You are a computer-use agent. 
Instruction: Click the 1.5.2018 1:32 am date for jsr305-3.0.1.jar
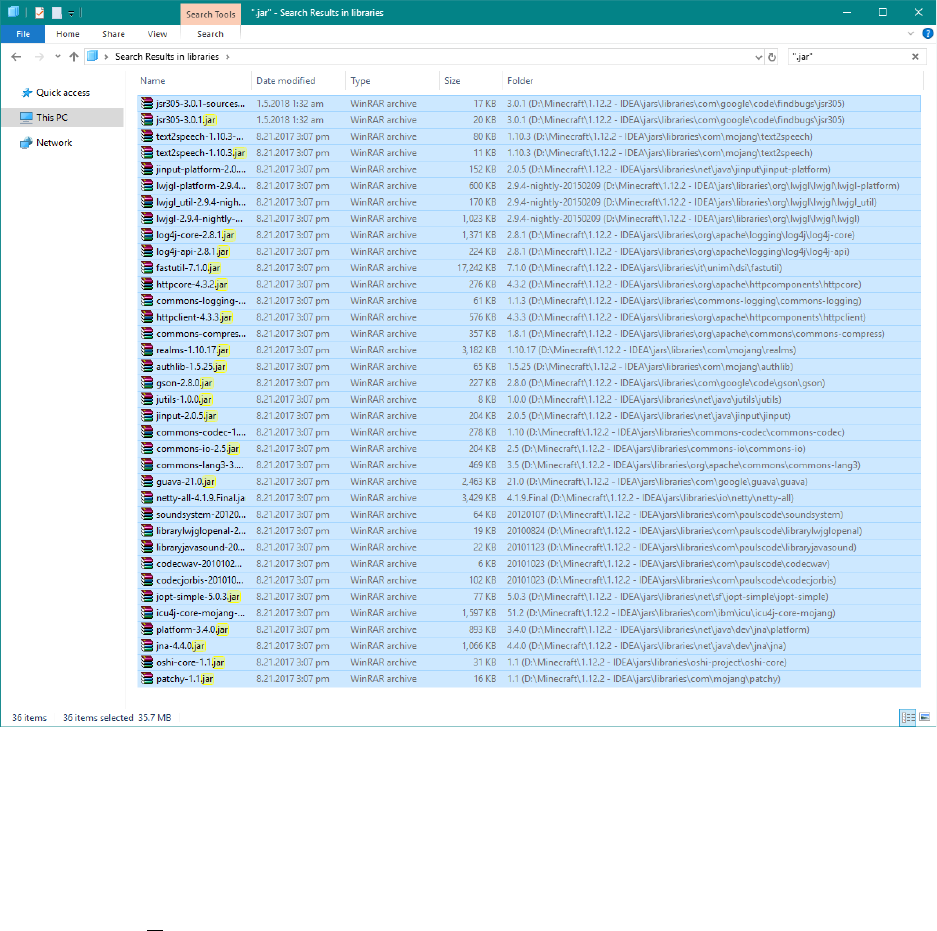click(290, 120)
